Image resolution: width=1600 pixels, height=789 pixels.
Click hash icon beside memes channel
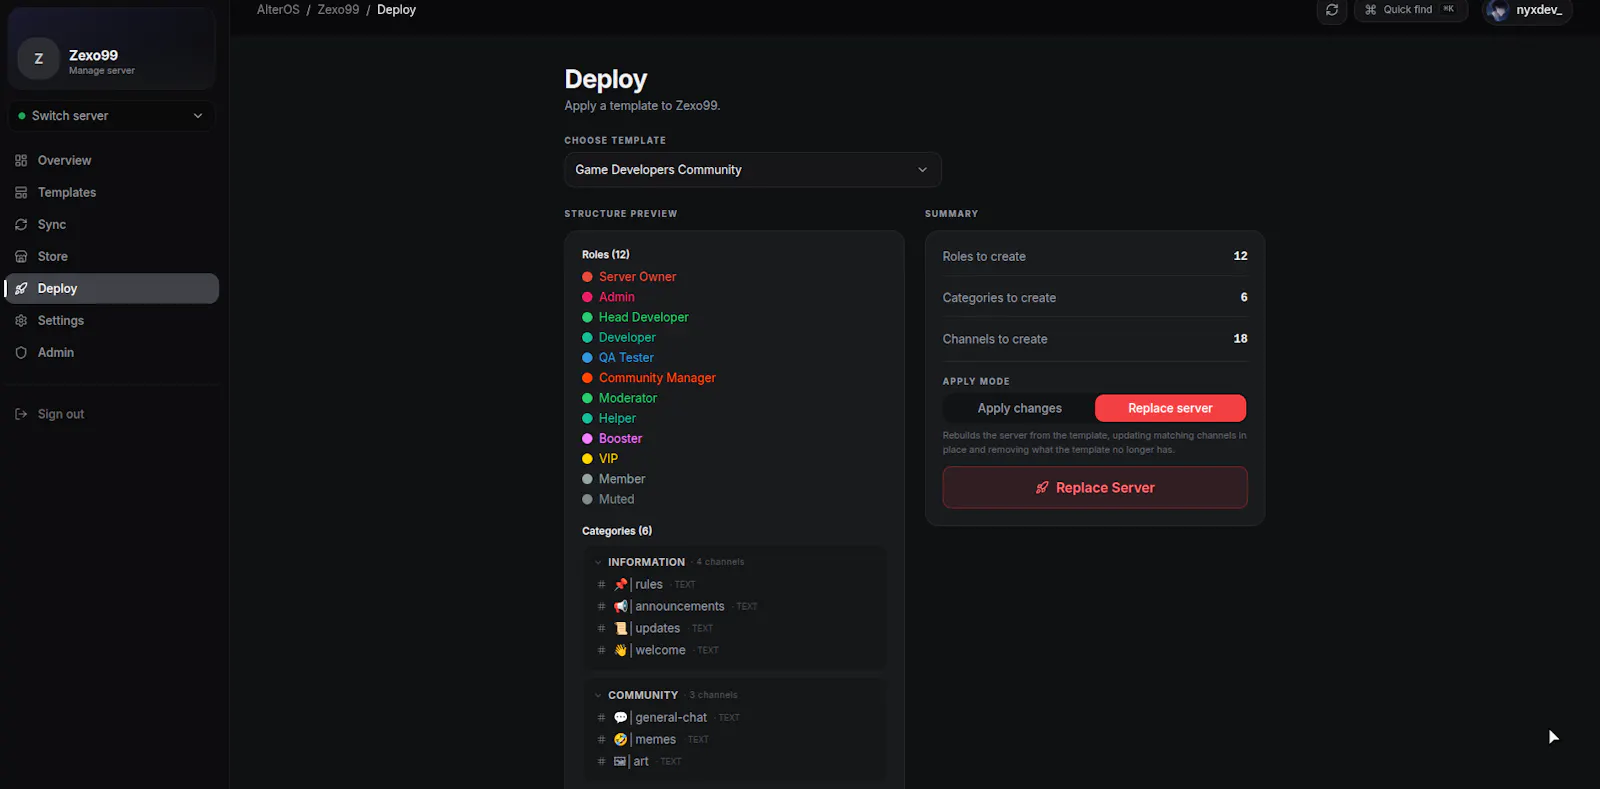[601, 740]
